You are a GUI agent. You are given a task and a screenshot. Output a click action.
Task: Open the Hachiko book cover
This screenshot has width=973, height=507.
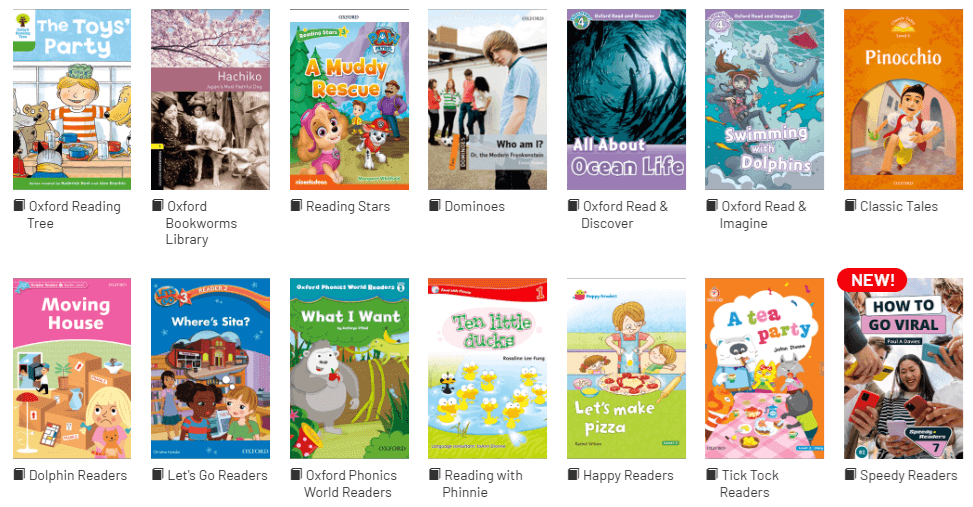[210, 99]
